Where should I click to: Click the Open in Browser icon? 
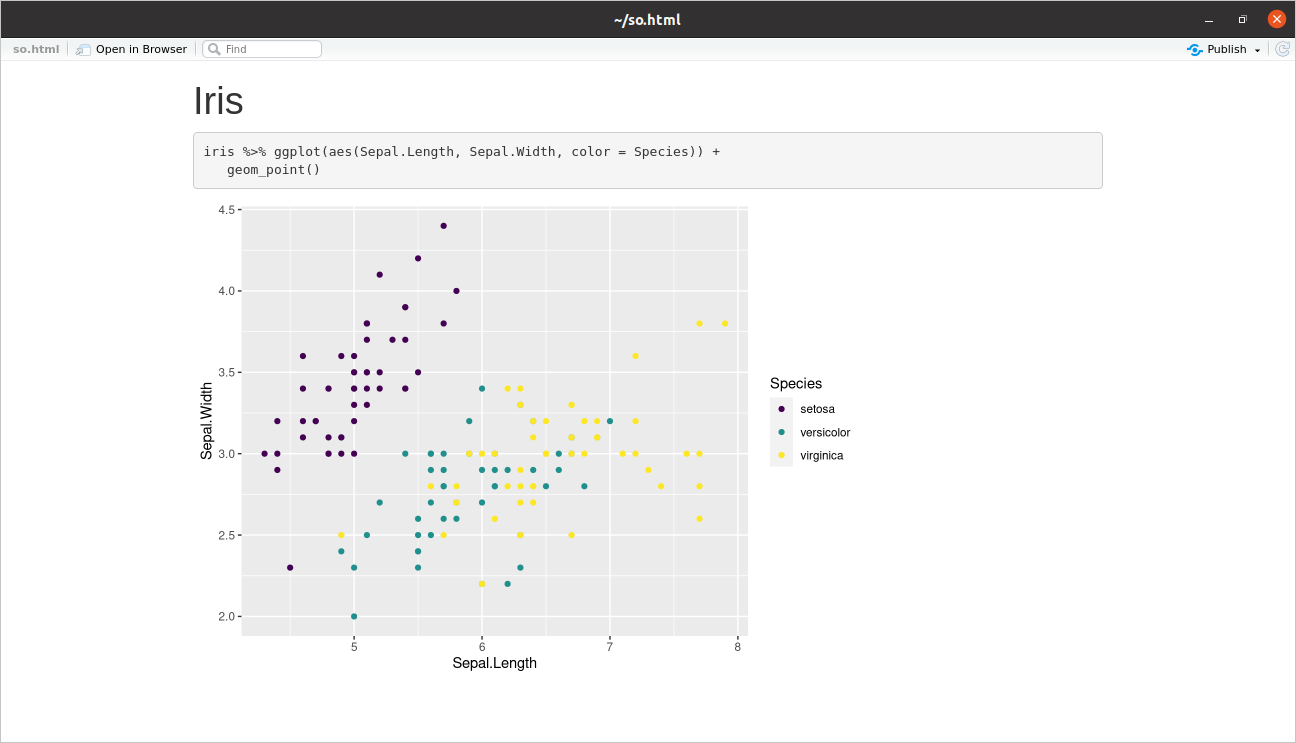[82, 48]
